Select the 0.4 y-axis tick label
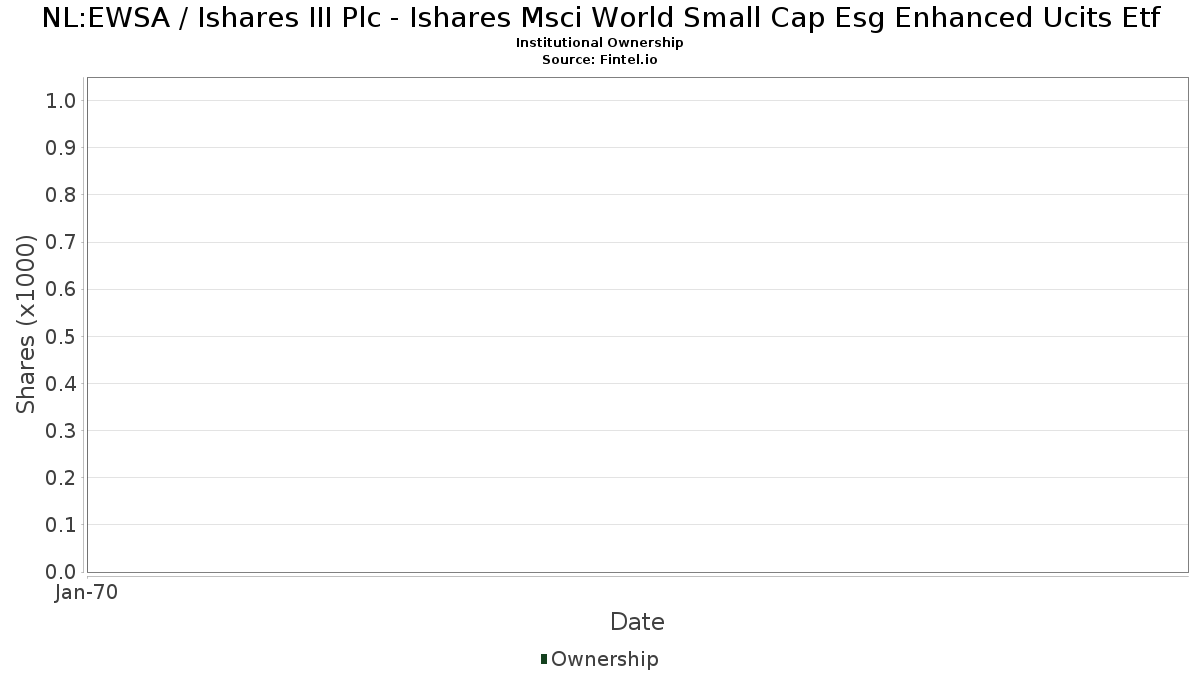Screen dimensions: 1200x675 click(61, 384)
